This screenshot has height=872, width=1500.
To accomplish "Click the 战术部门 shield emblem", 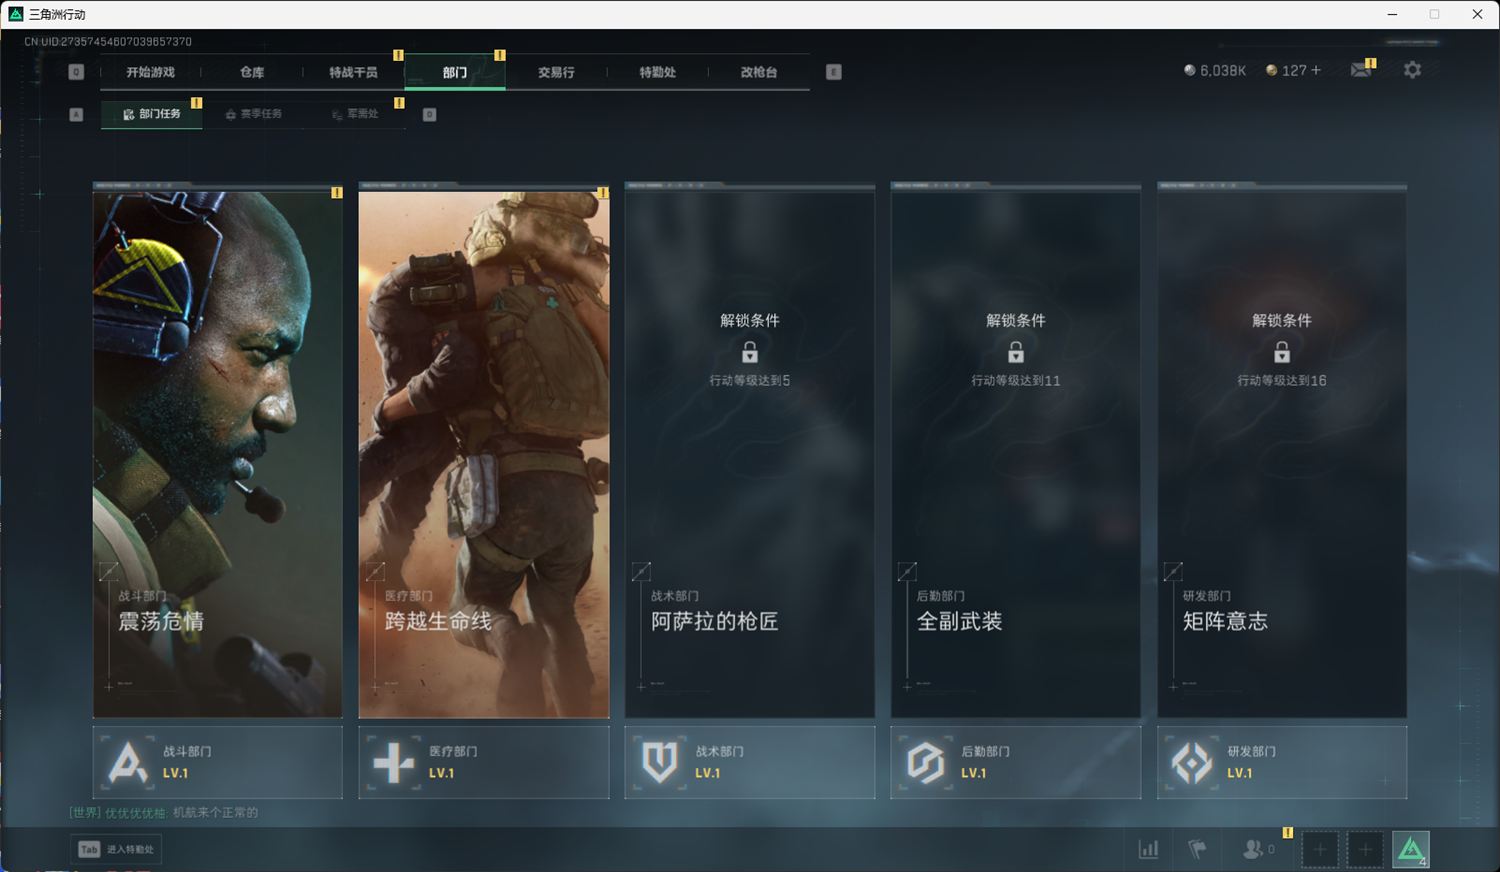I will pyautogui.click(x=659, y=763).
